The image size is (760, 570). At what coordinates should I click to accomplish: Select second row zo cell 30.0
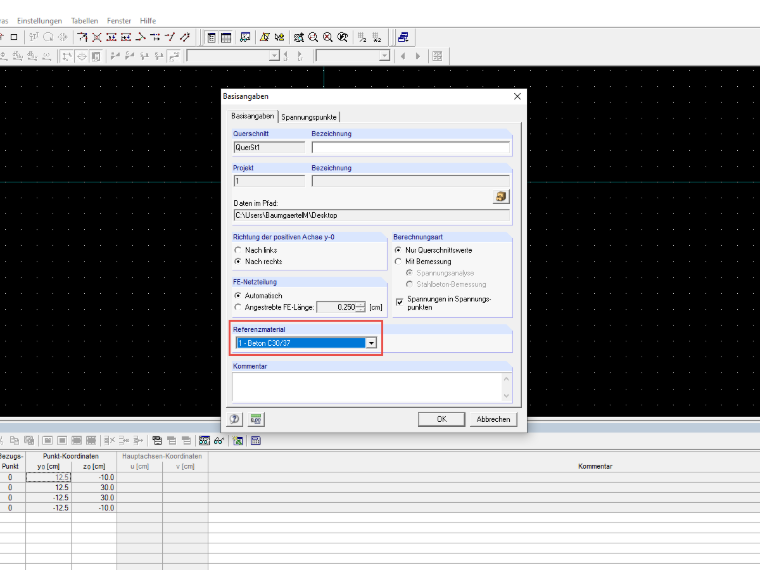pyautogui.click(x=94, y=488)
